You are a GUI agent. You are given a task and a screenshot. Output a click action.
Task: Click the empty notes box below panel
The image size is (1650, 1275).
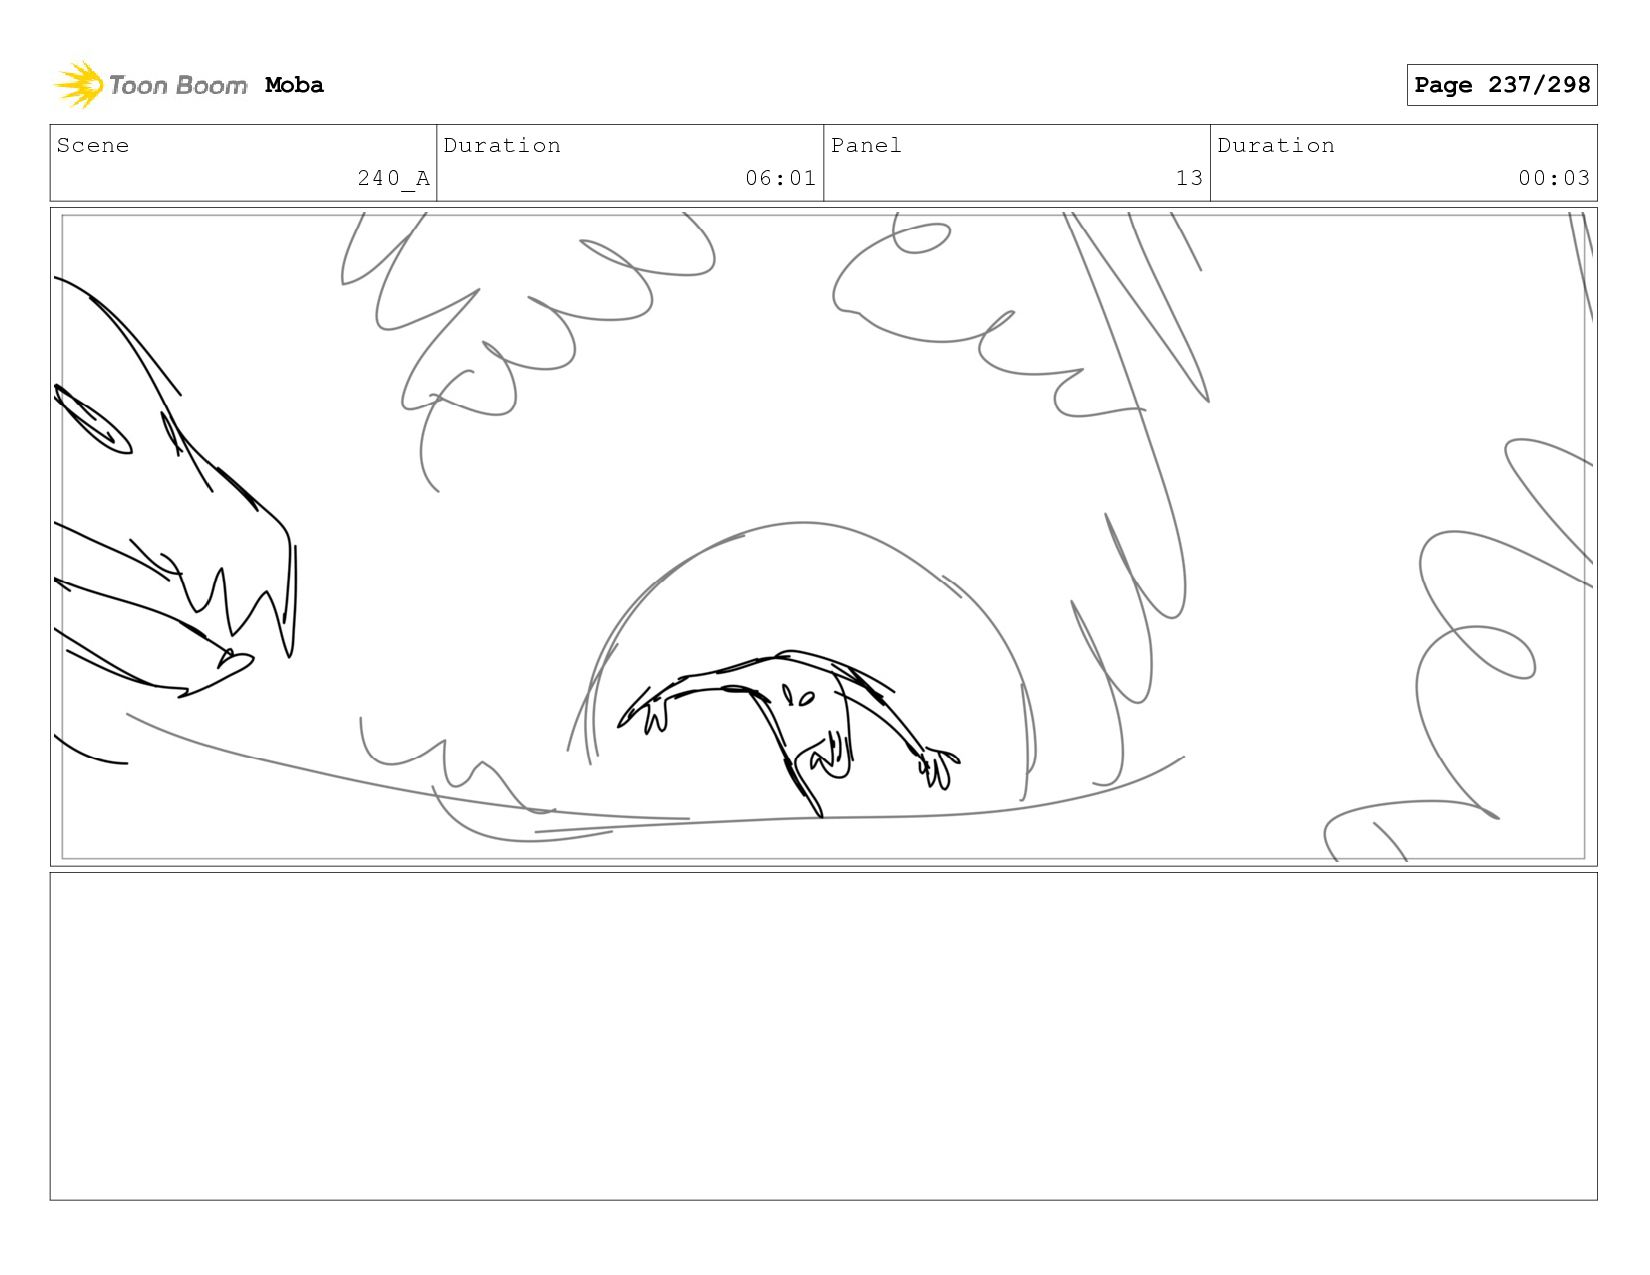point(824,1036)
